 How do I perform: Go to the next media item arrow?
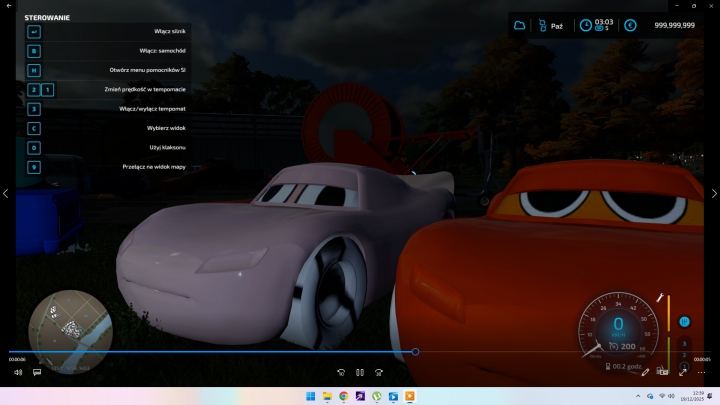[x=713, y=193]
